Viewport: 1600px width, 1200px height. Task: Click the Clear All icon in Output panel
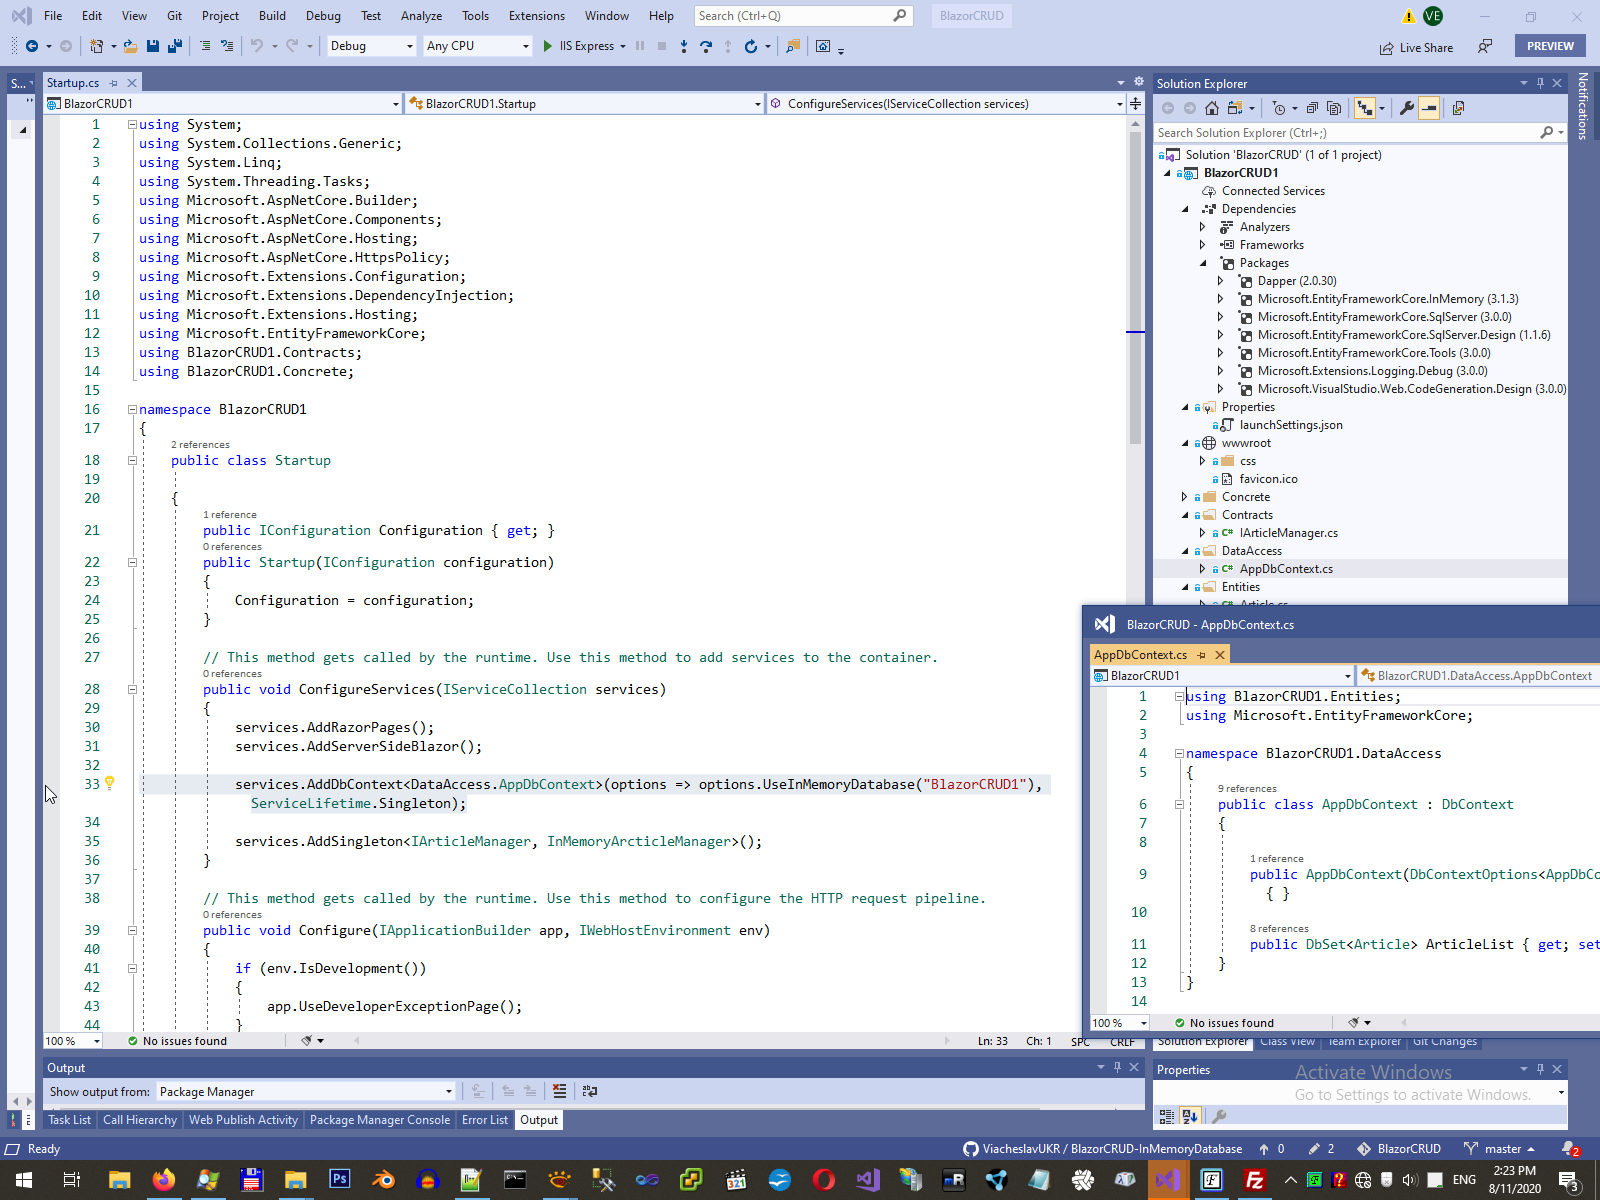coord(559,1091)
